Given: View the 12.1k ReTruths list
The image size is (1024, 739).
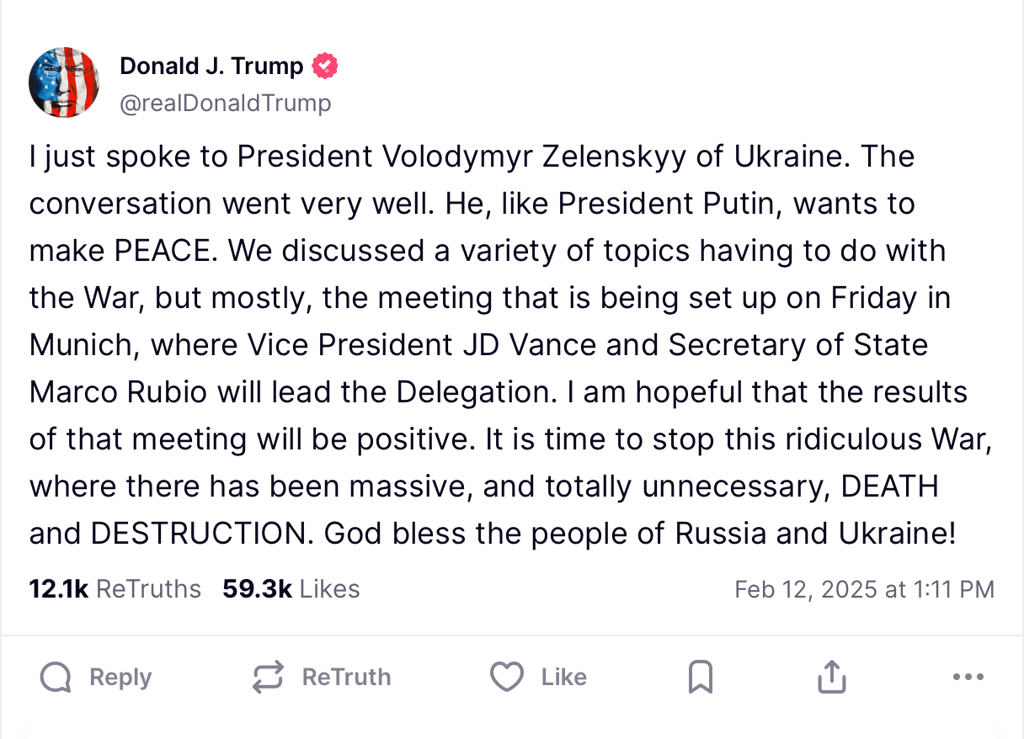Looking at the screenshot, I should pyautogui.click(x=115, y=589).
